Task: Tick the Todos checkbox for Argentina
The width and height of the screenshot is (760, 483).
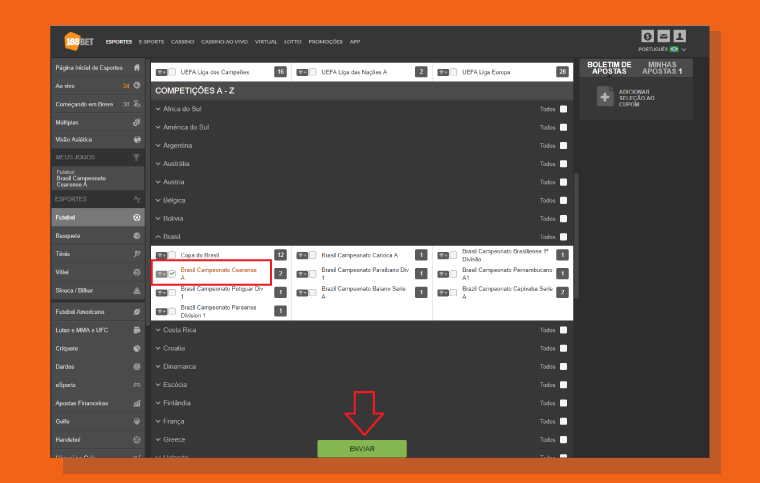Action: [563, 146]
